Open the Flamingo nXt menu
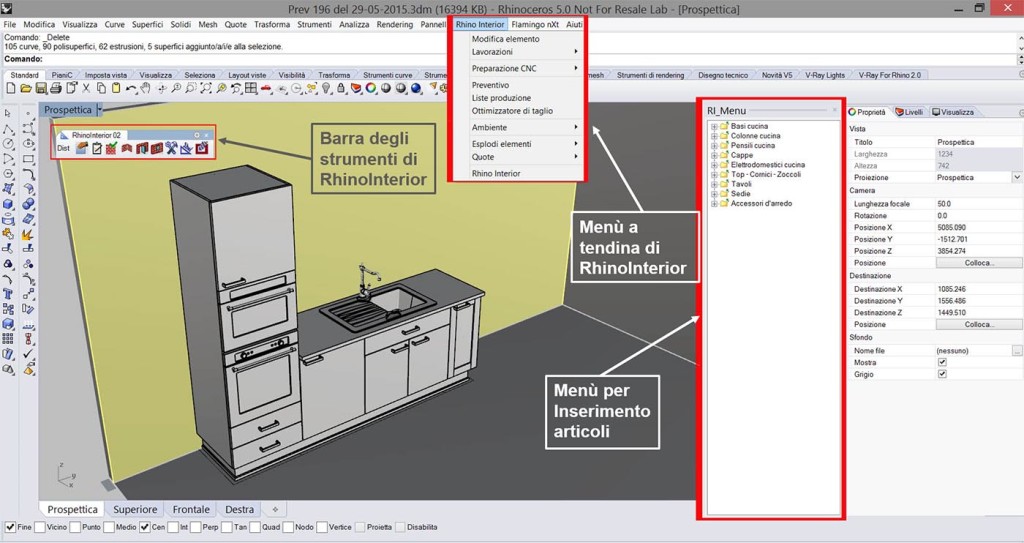1024x543 pixels. [x=535, y=24]
